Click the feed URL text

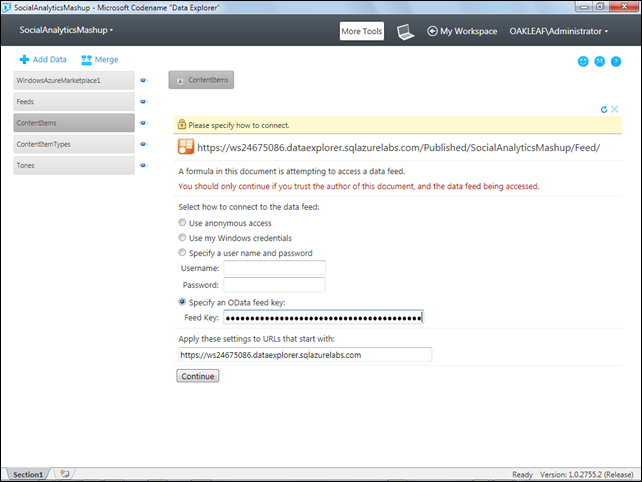pyautogui.click(x=398, y=147)
